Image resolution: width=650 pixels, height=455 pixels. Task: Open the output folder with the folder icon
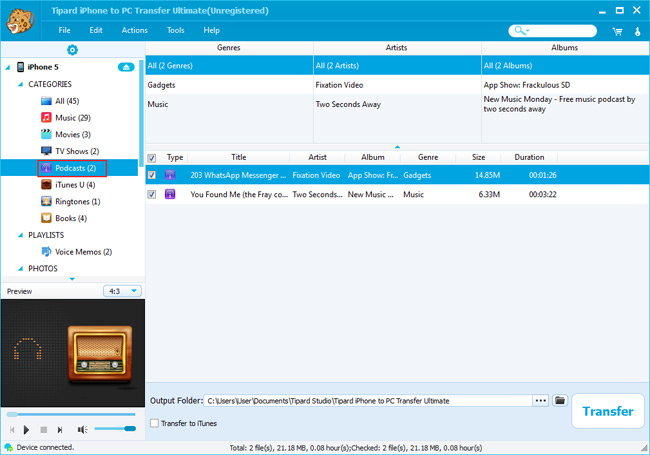pos(560,400)
